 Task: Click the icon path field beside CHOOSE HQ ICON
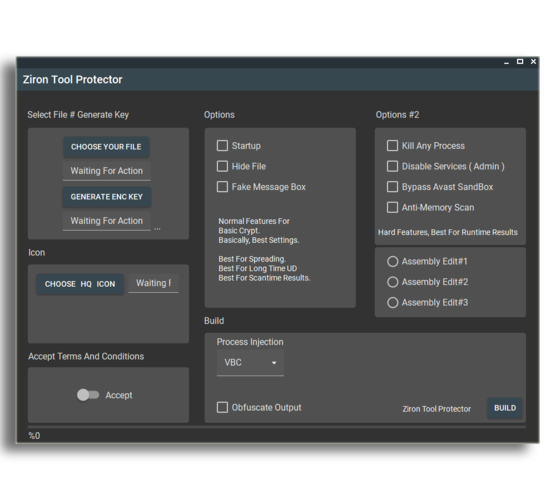pyautogui.click(x=153, y=283)
